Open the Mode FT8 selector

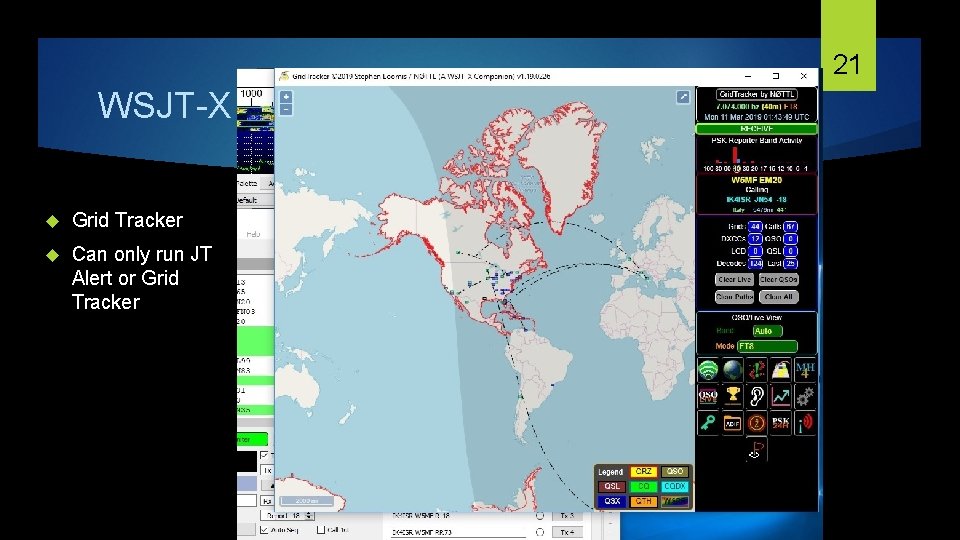[x=767, y=346]
